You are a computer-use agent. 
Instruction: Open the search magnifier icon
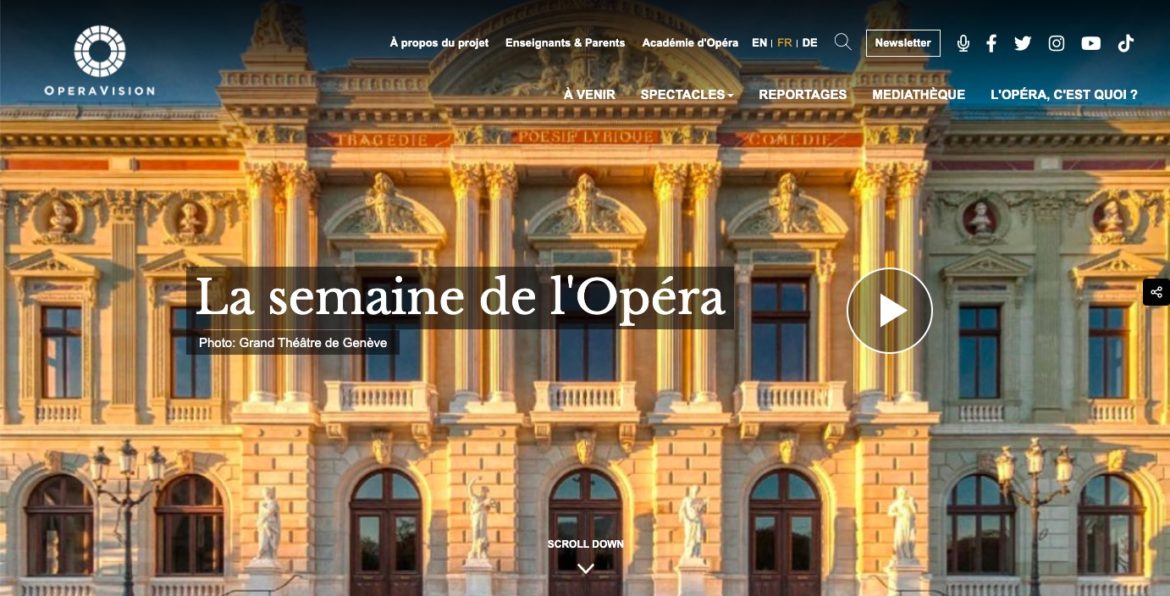pos(842,42)
